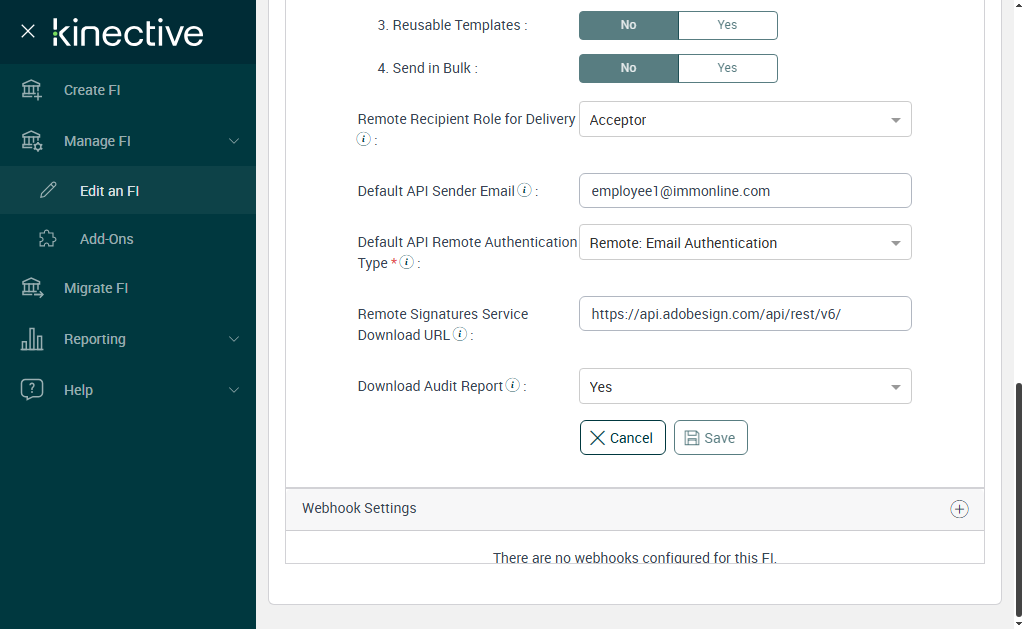1024x629 pixels.
Task: Set Reusable Templates to Yes
Action: coord(727,25)
